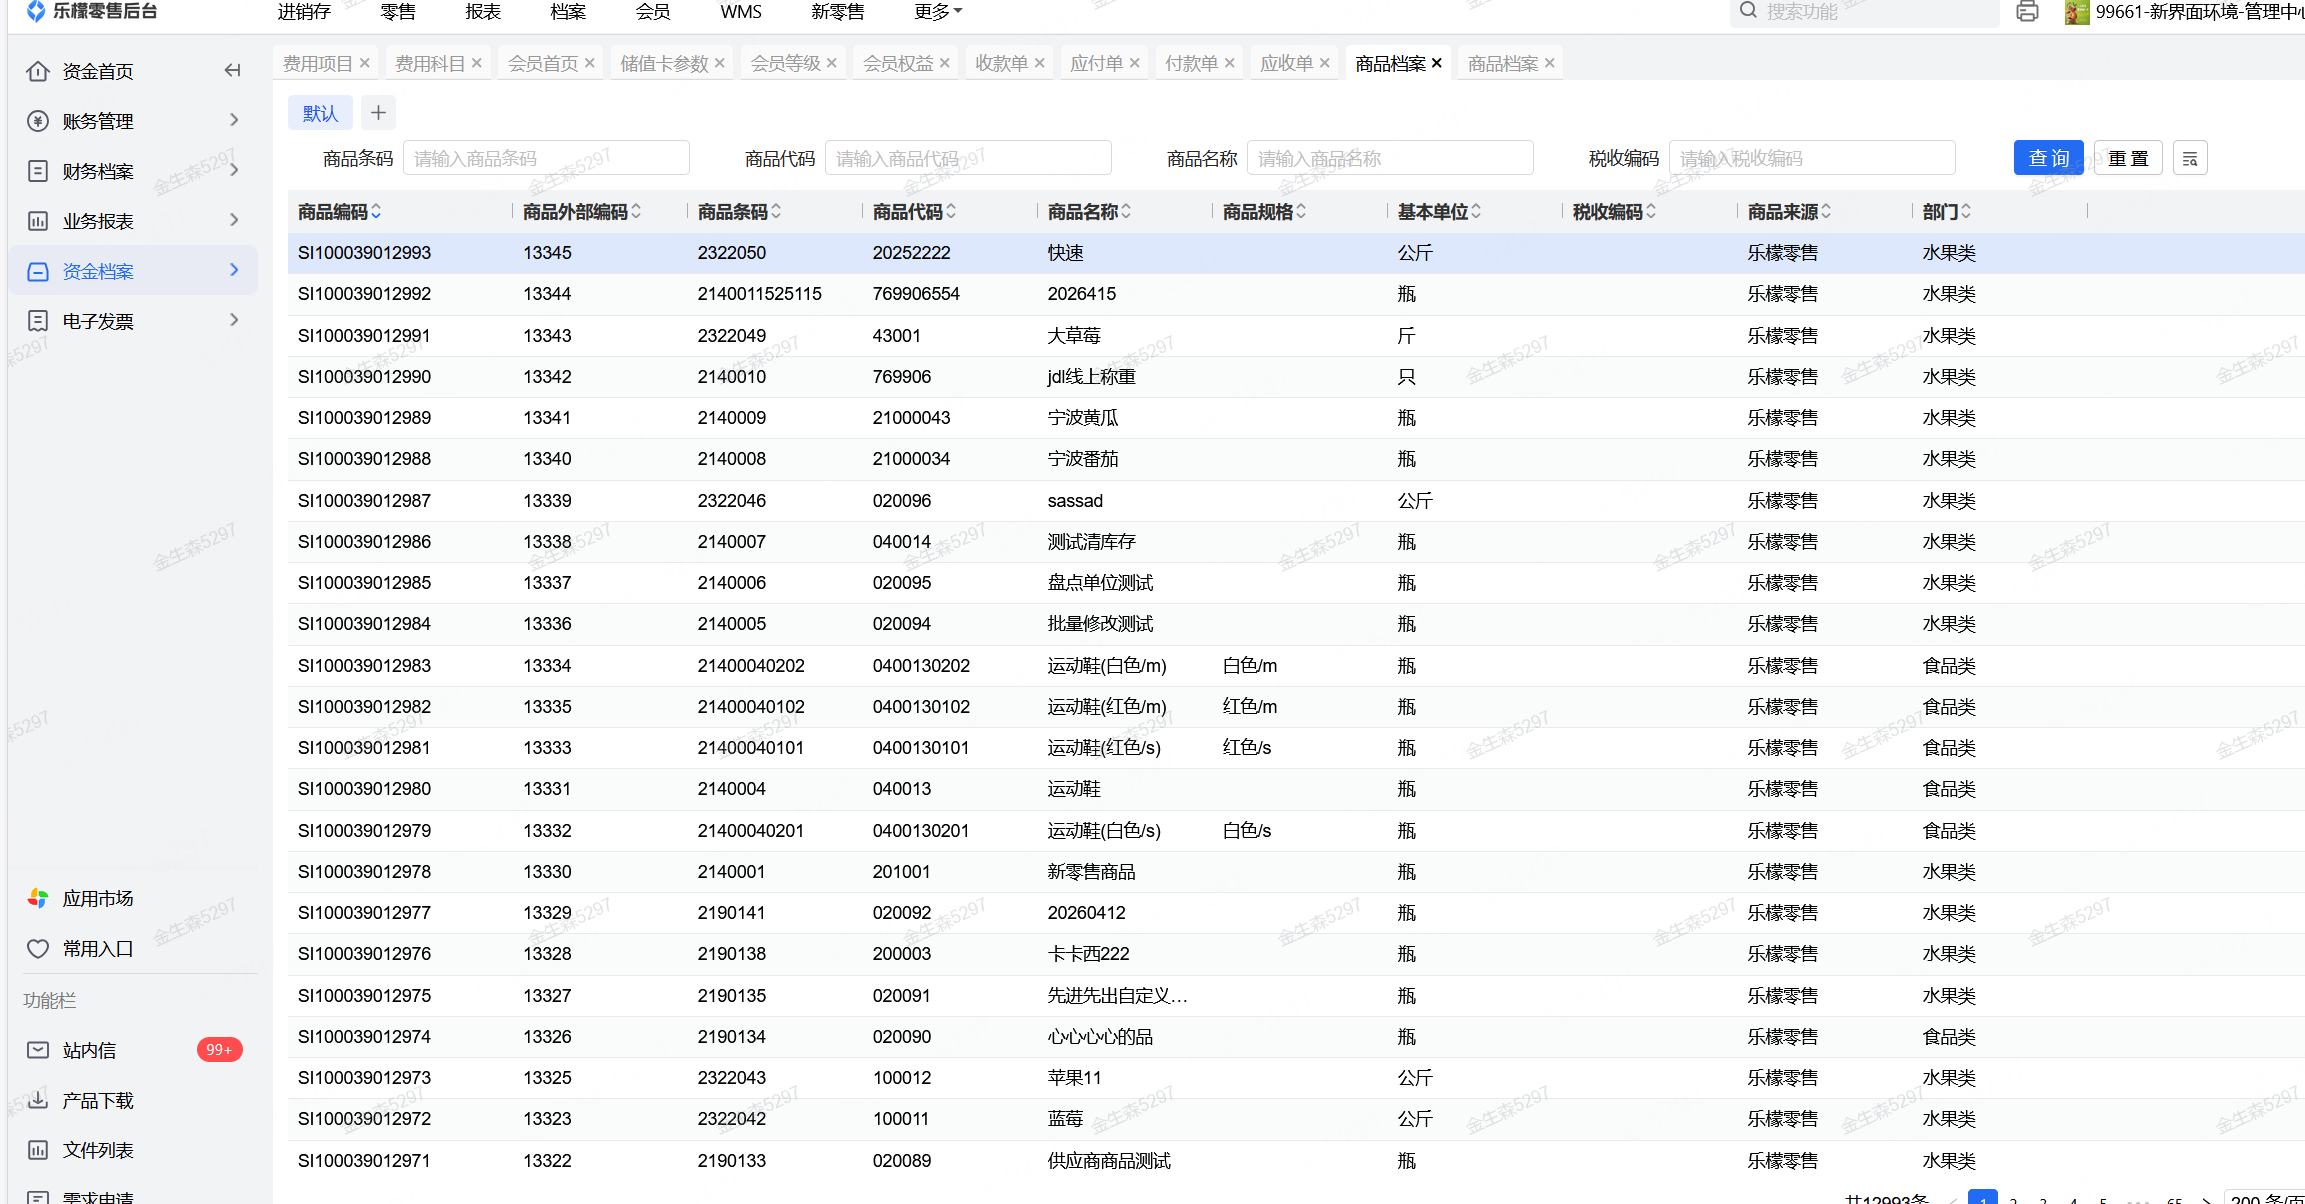Open WMS top menu item

coord(740,12)
